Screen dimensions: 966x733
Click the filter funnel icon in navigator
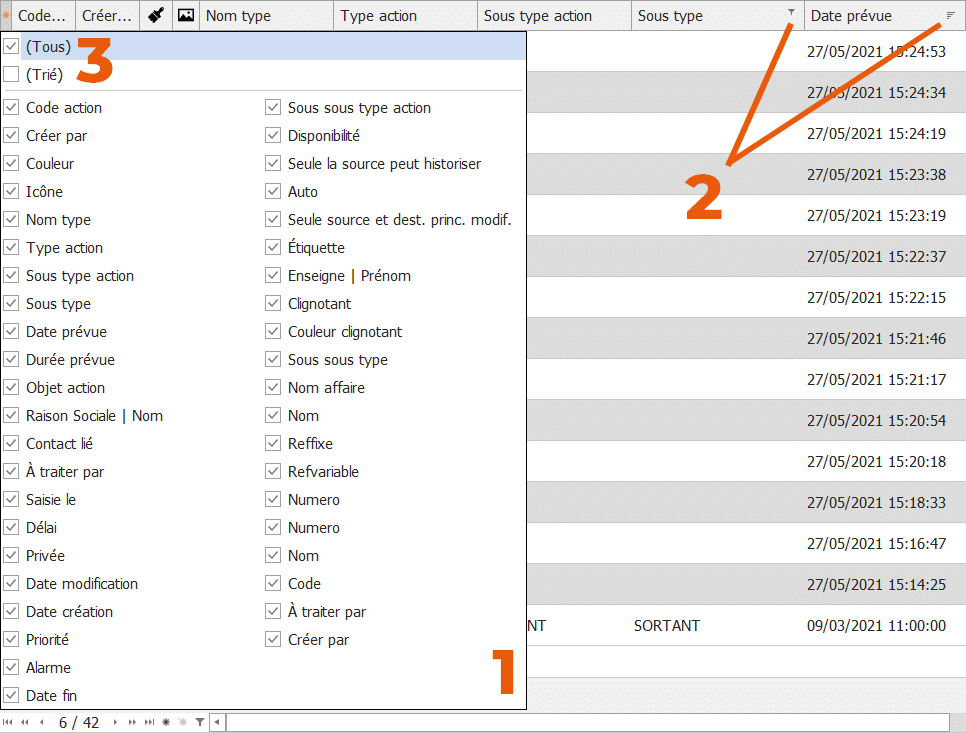click(x=200, y=722)
